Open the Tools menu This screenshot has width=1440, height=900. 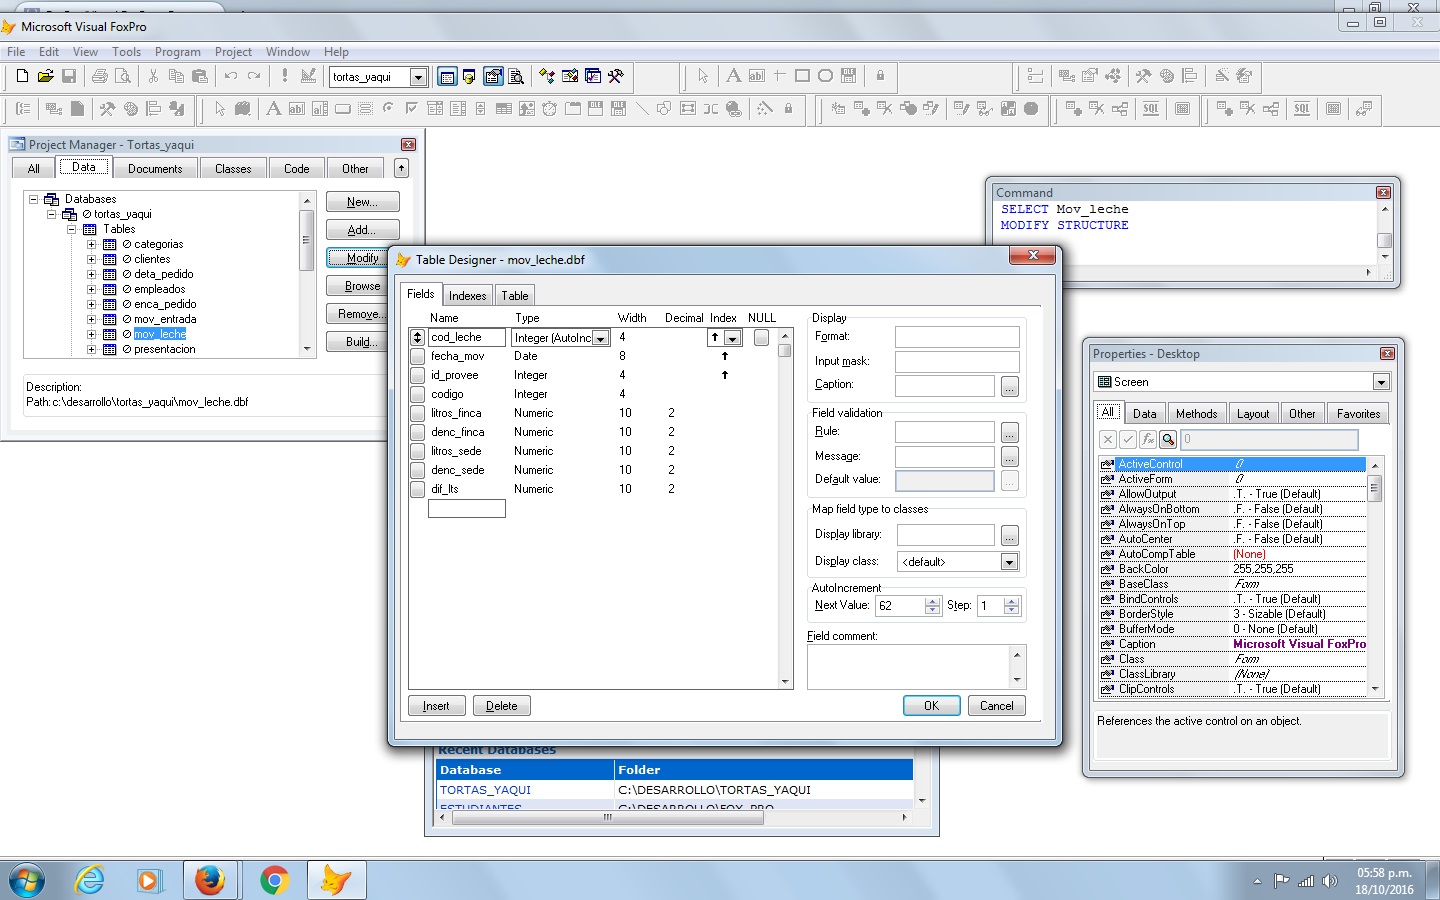tap(126, 52)
